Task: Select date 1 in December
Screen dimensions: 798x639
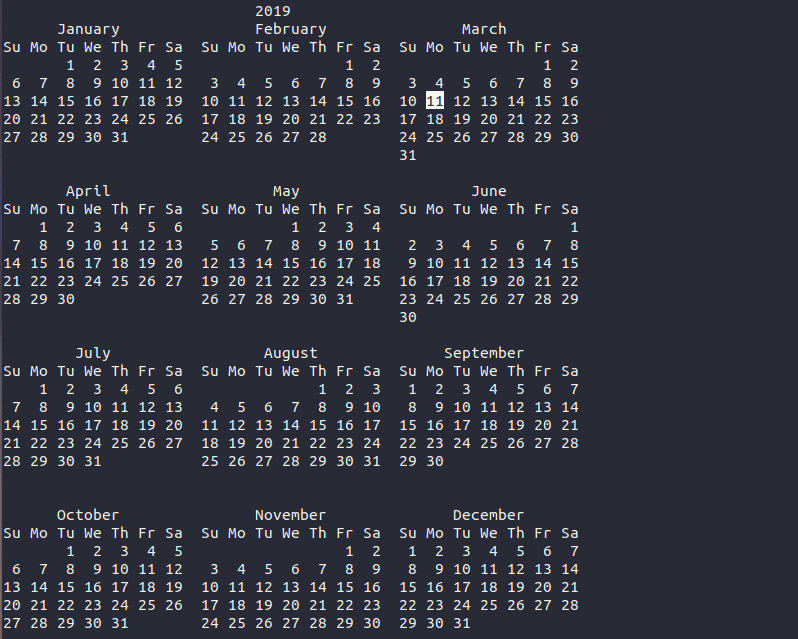Action: point(412,551)
